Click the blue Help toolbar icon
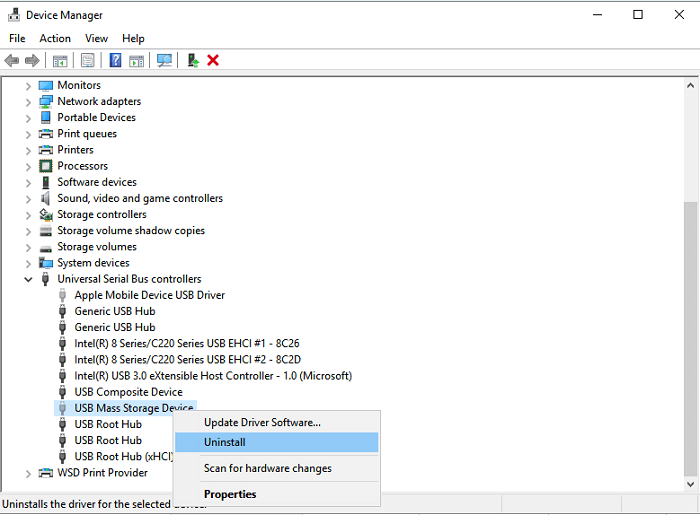The width and height of the screenshot is (700, 515). tap(115, 61)
